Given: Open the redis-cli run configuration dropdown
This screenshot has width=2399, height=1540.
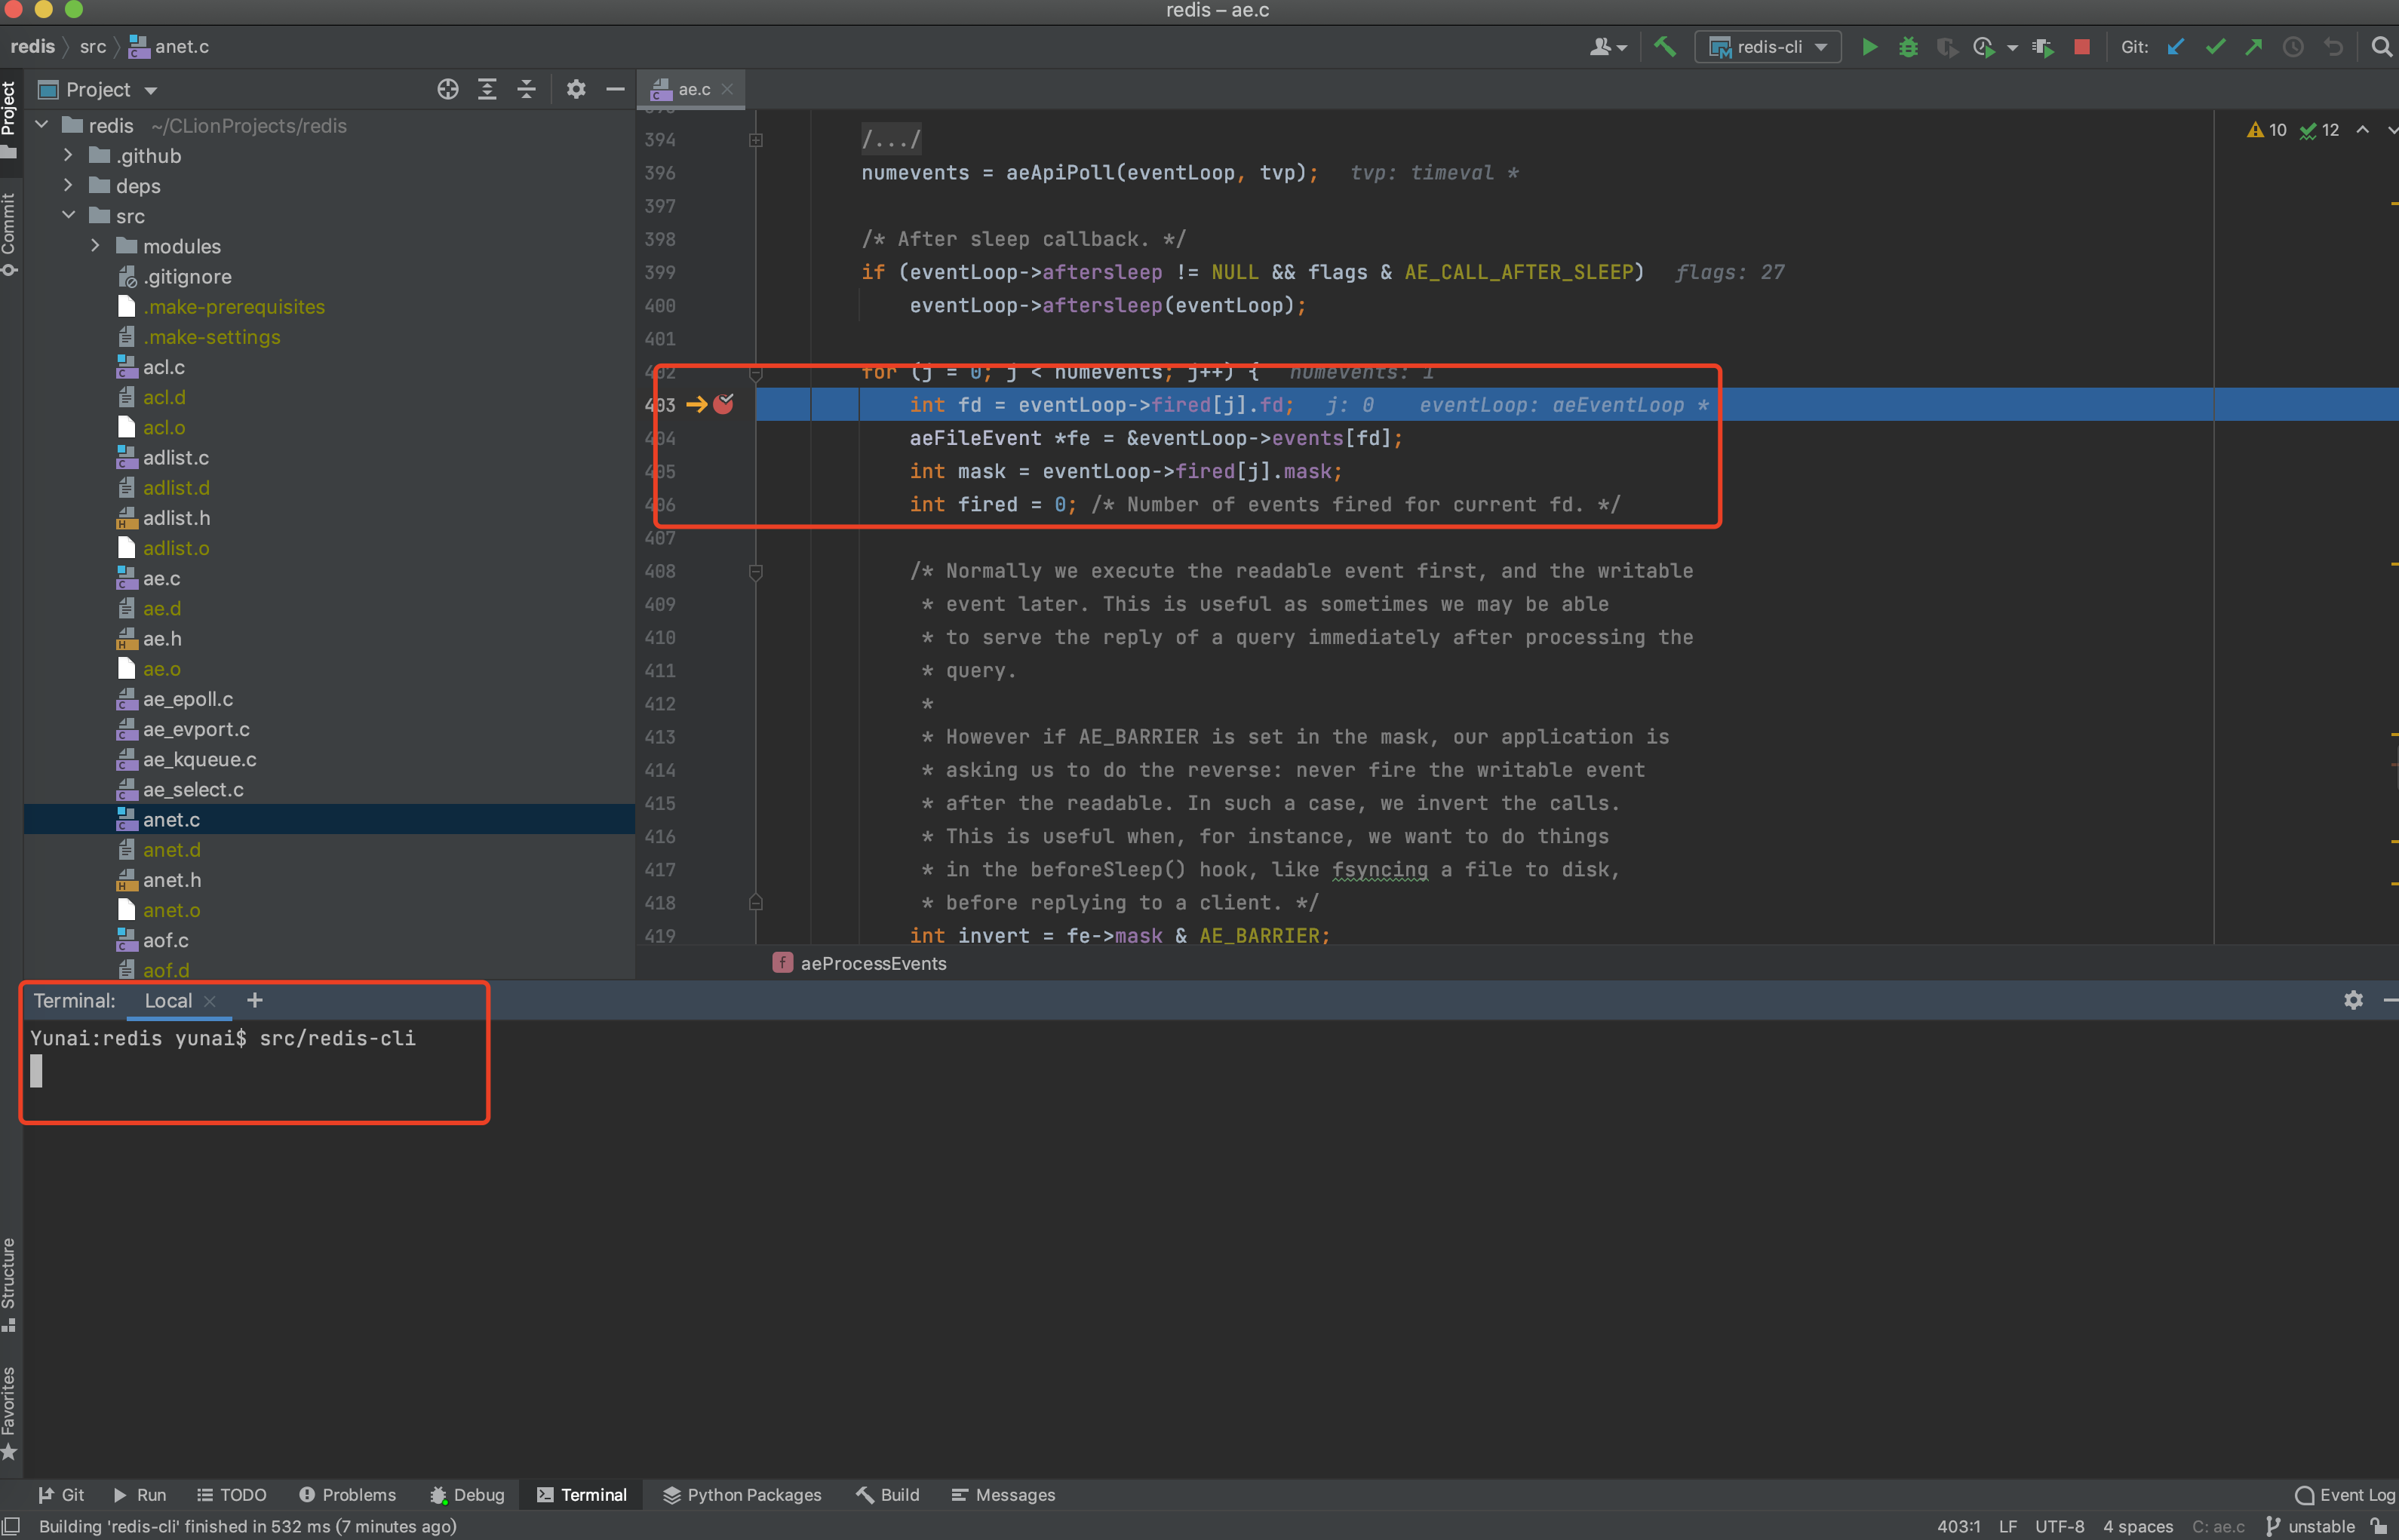Looking at the screenshot, I should pos(1767,47).
